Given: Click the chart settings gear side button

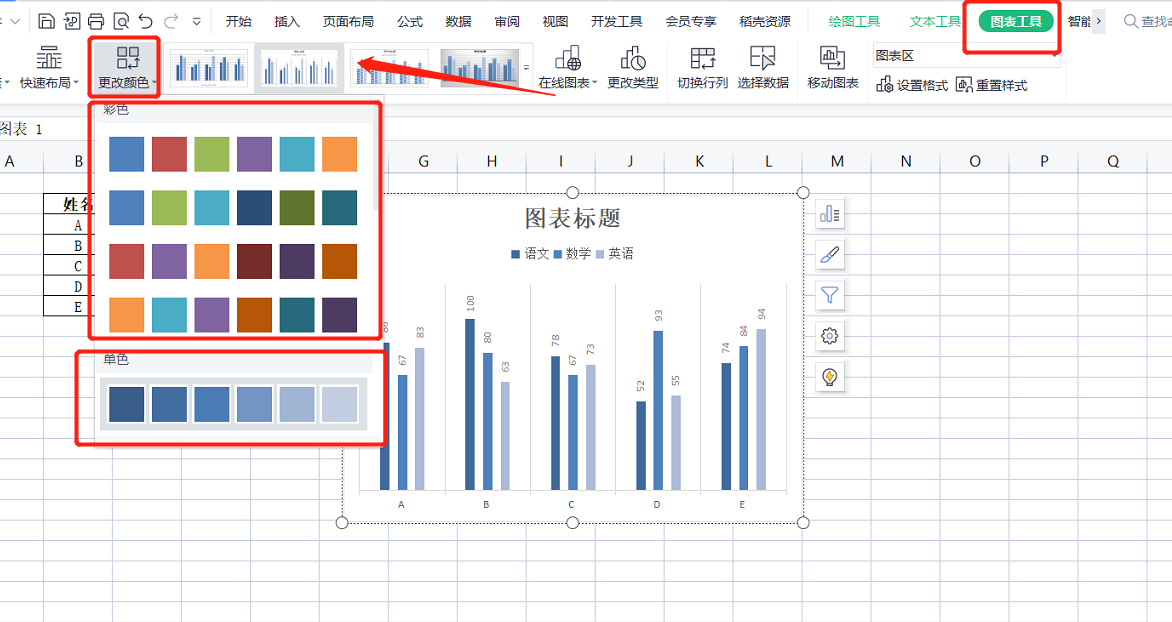Looking at the screenshot, I should click(x=830, y=336).
